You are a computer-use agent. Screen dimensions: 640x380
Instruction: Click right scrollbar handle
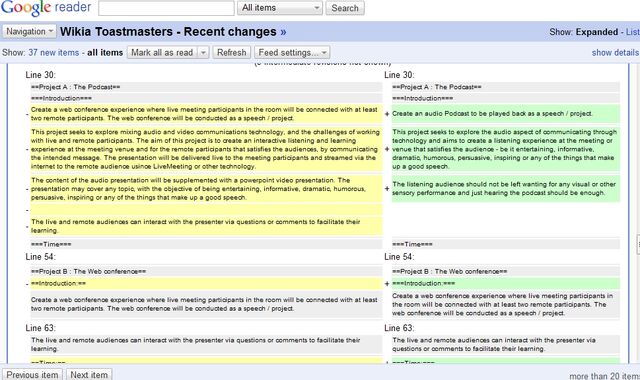click(638, 244)
